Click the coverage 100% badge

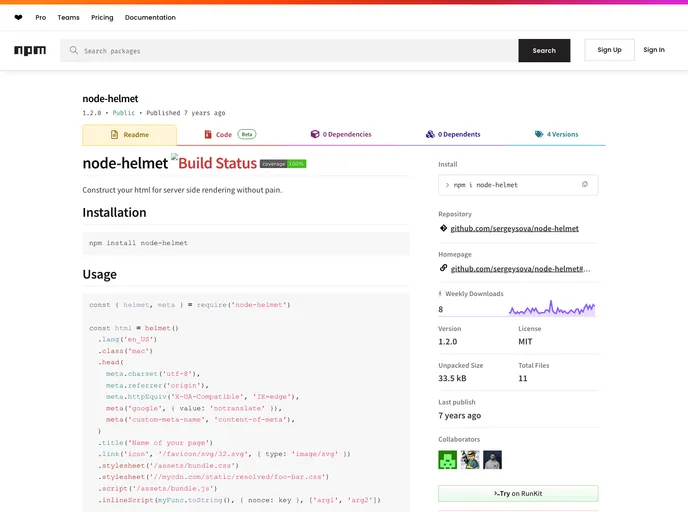tap(283, 164)
